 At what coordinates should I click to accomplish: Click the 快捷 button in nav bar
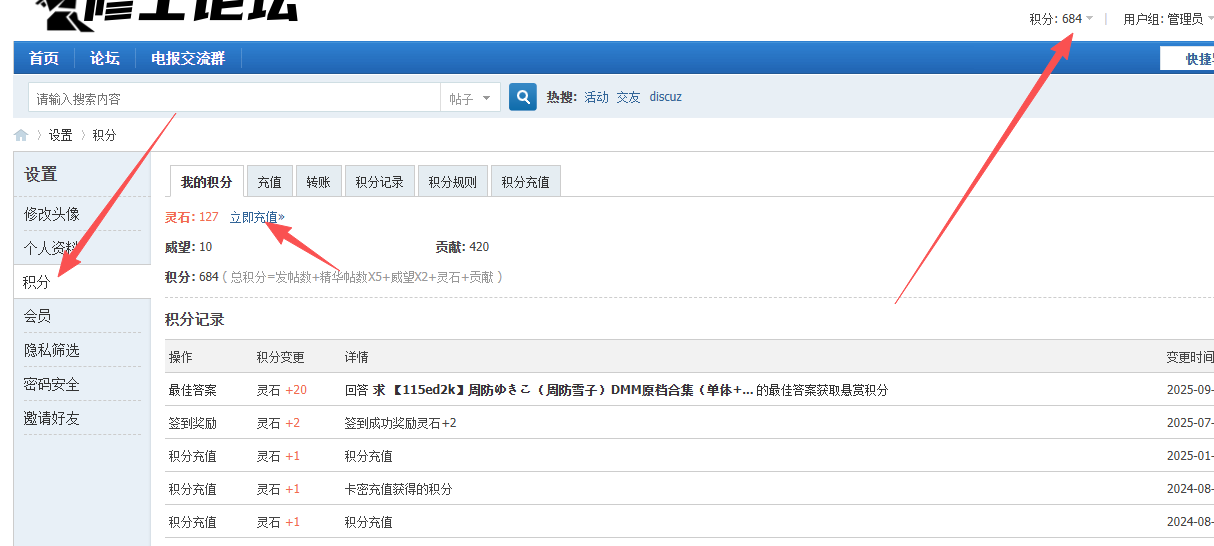[x=1187, y=59]
